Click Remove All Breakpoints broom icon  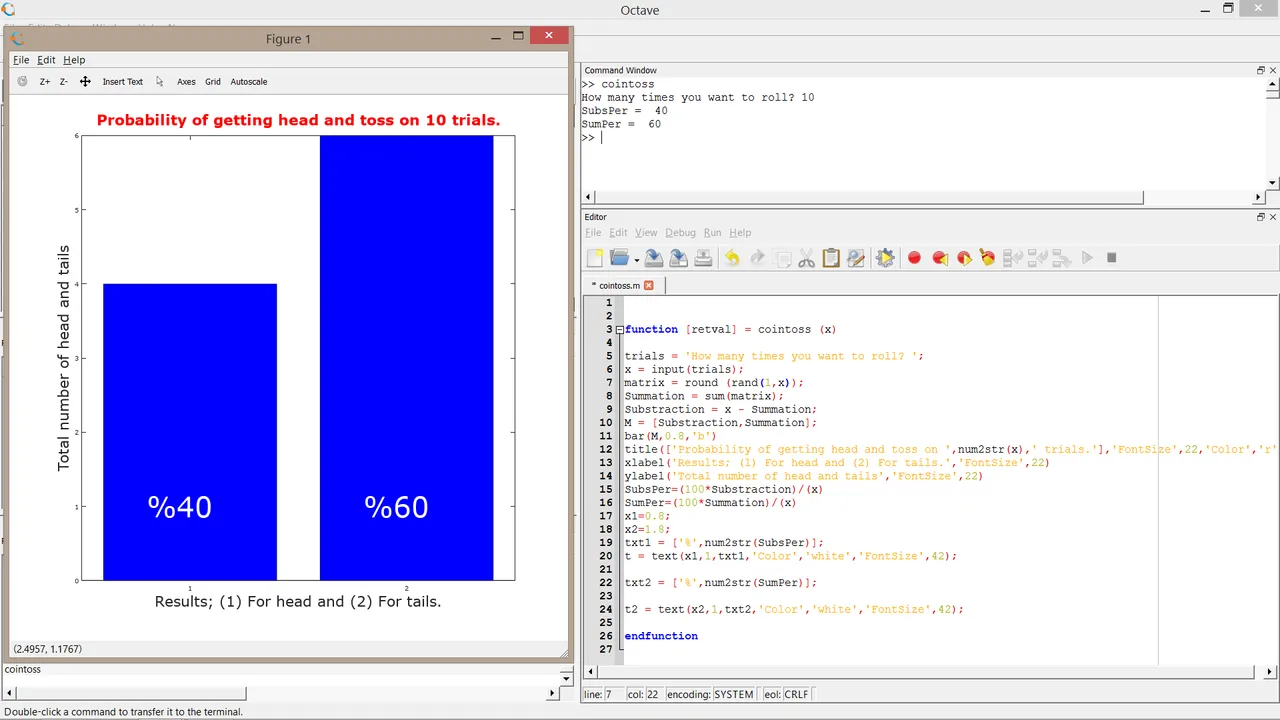[988, 258]
